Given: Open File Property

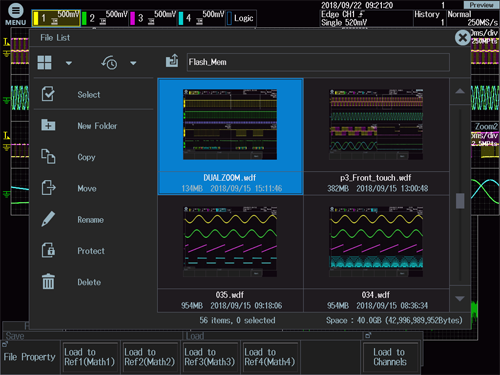Looking at the screenshot, I should pyautogui.click(x=30, y=357).
